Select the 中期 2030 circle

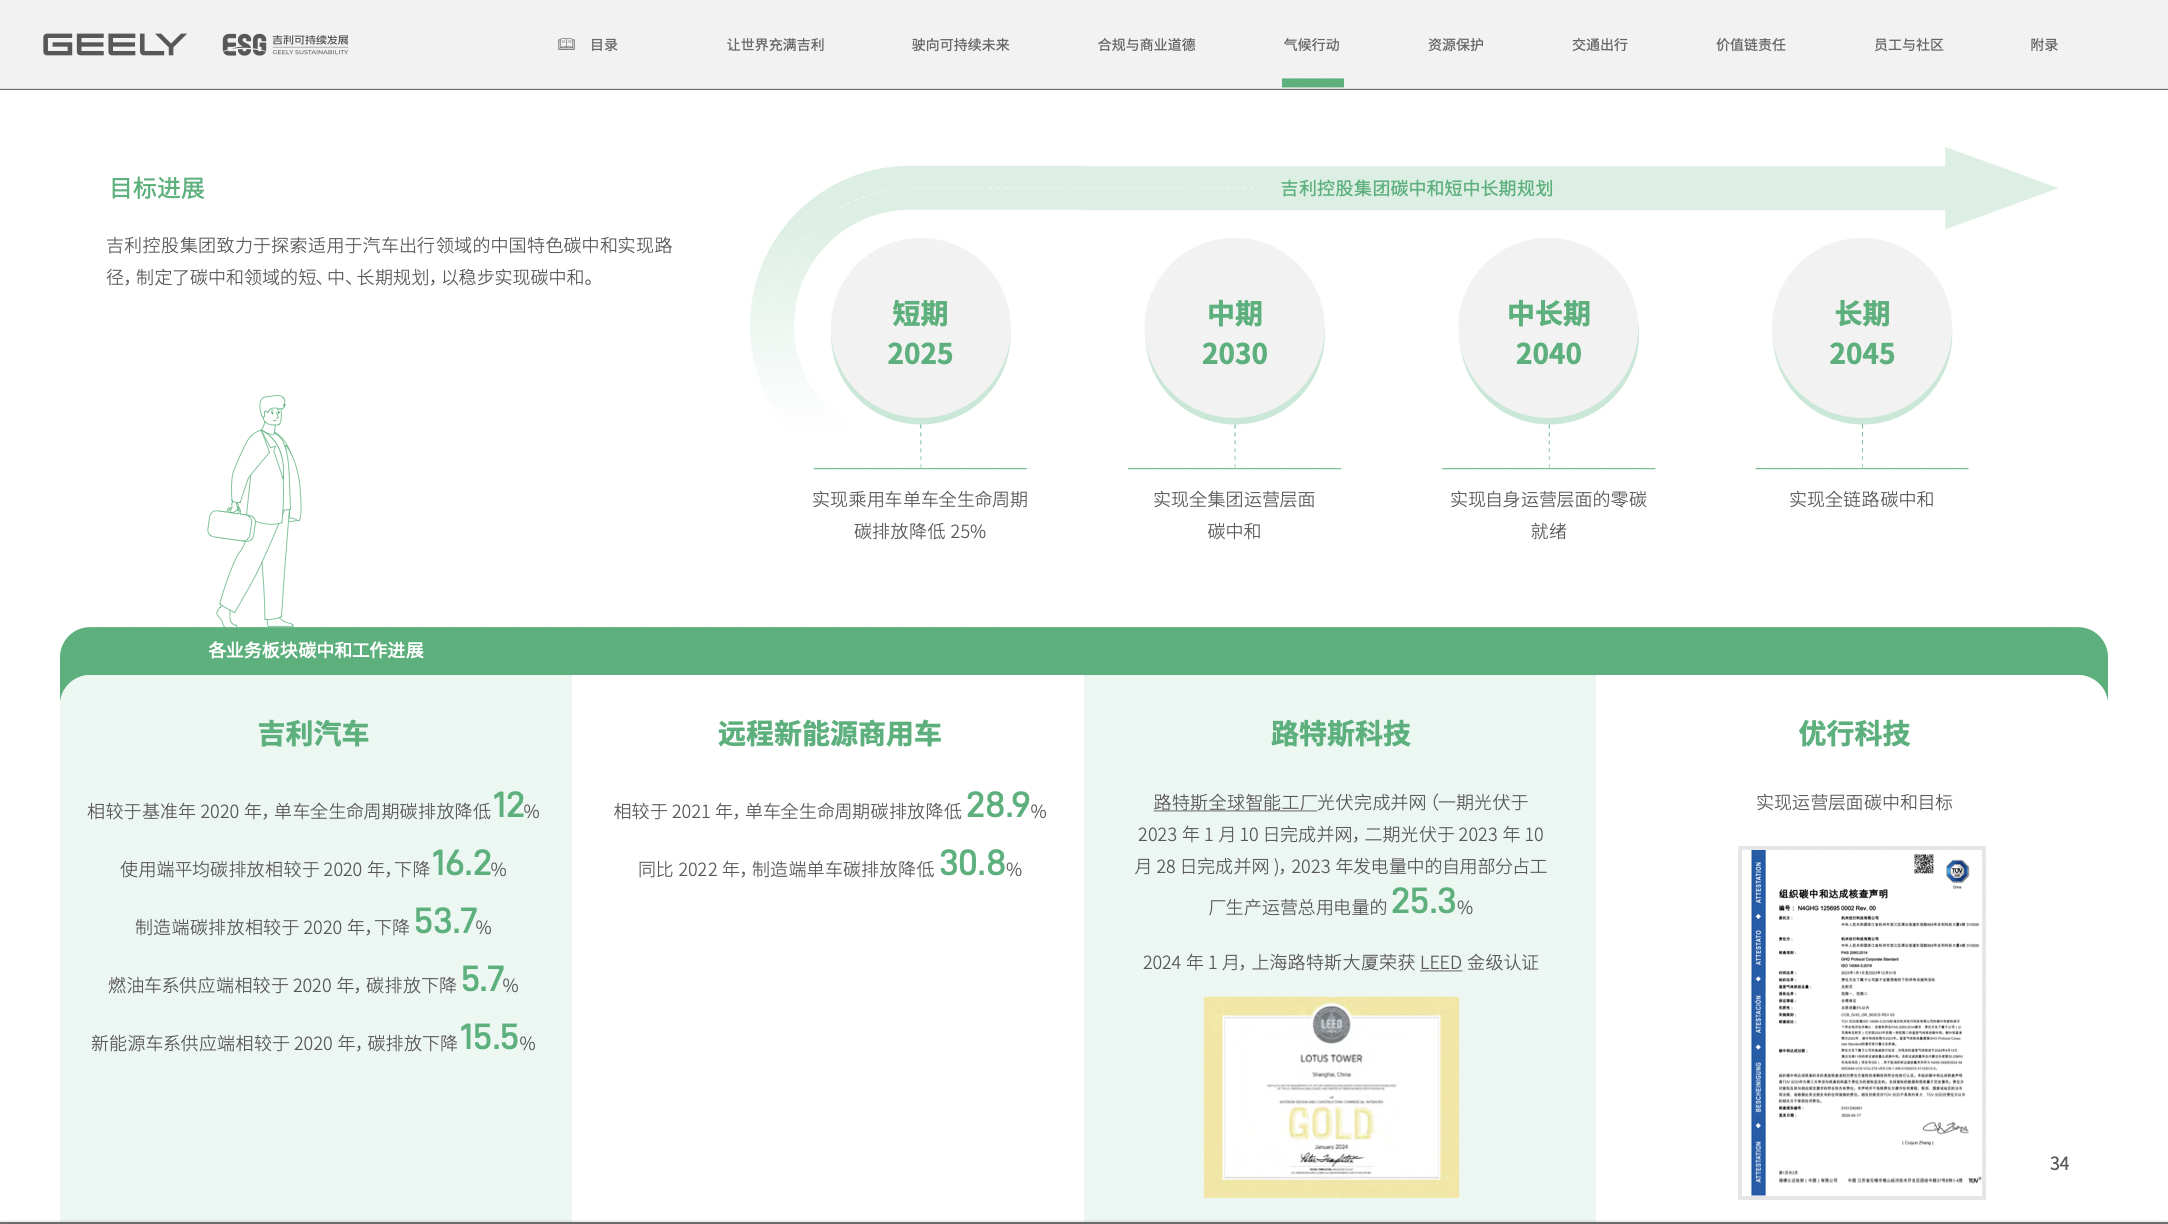click(1234, 332)
